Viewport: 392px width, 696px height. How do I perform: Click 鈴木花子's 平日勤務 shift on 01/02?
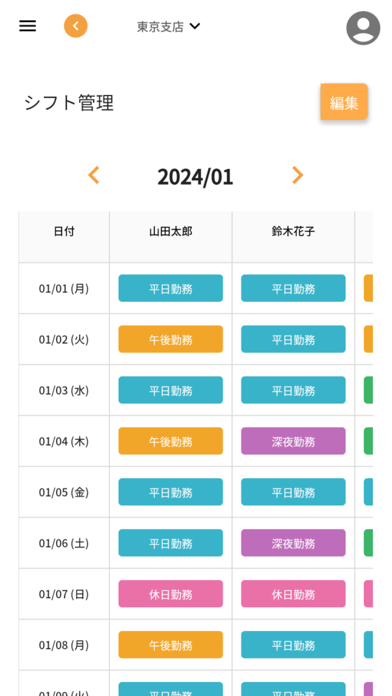pyautogui.click(x=293, y=339)
